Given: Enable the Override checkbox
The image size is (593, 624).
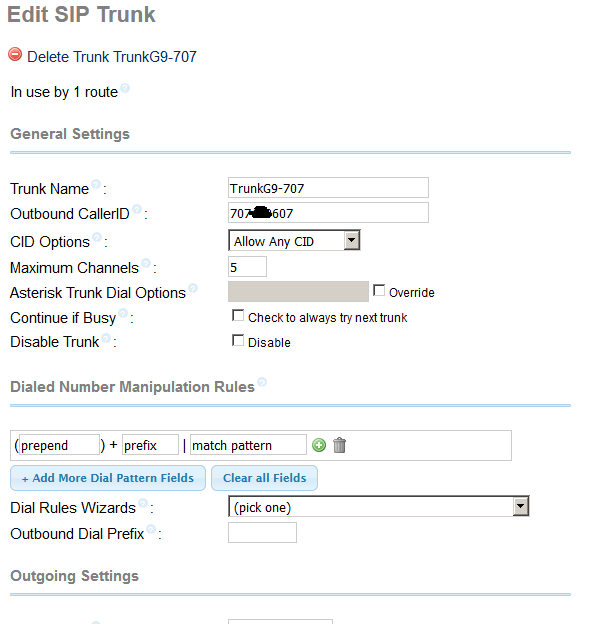Looking at the screenshot, I should [379, 291].
